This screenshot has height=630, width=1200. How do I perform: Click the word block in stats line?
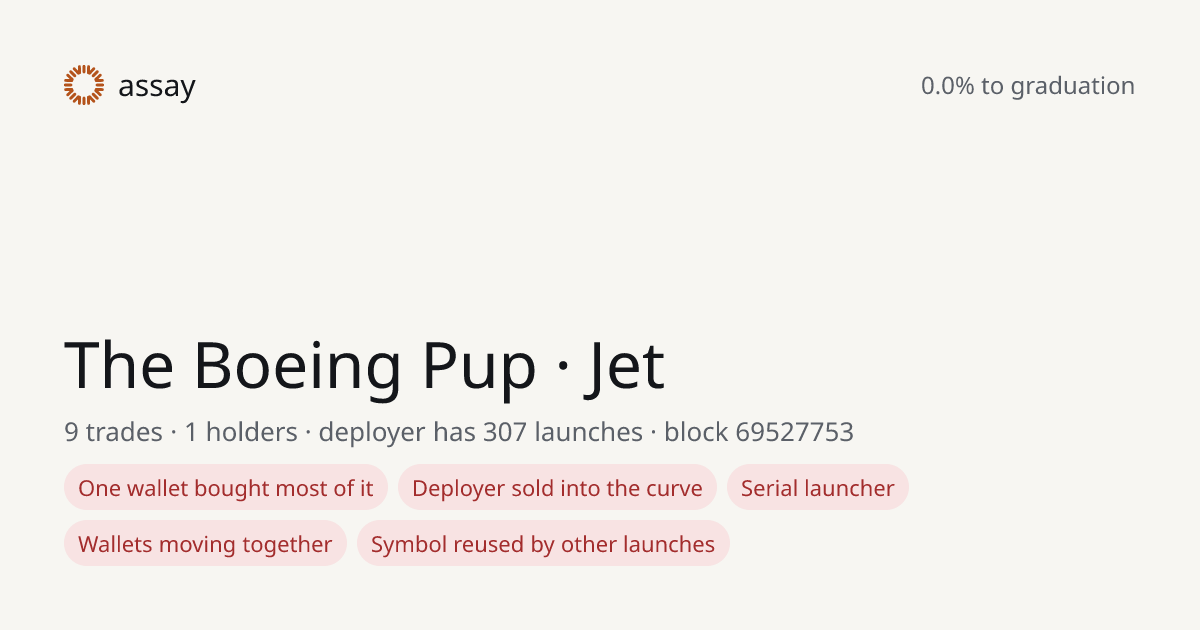coord(696,432)
